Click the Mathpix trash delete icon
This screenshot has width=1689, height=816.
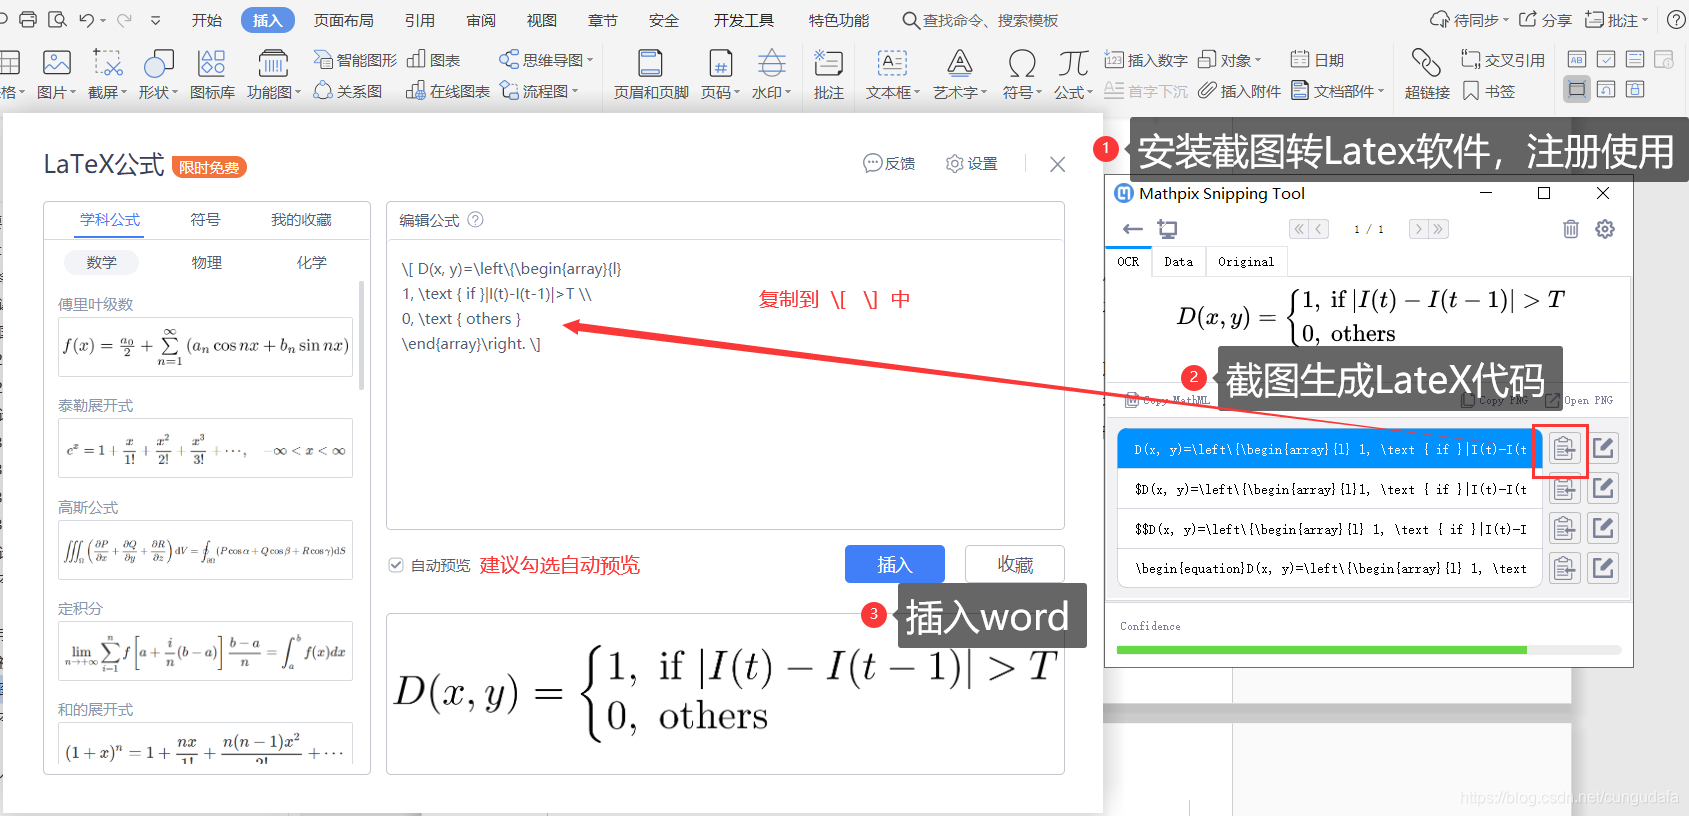(1571, 229)
